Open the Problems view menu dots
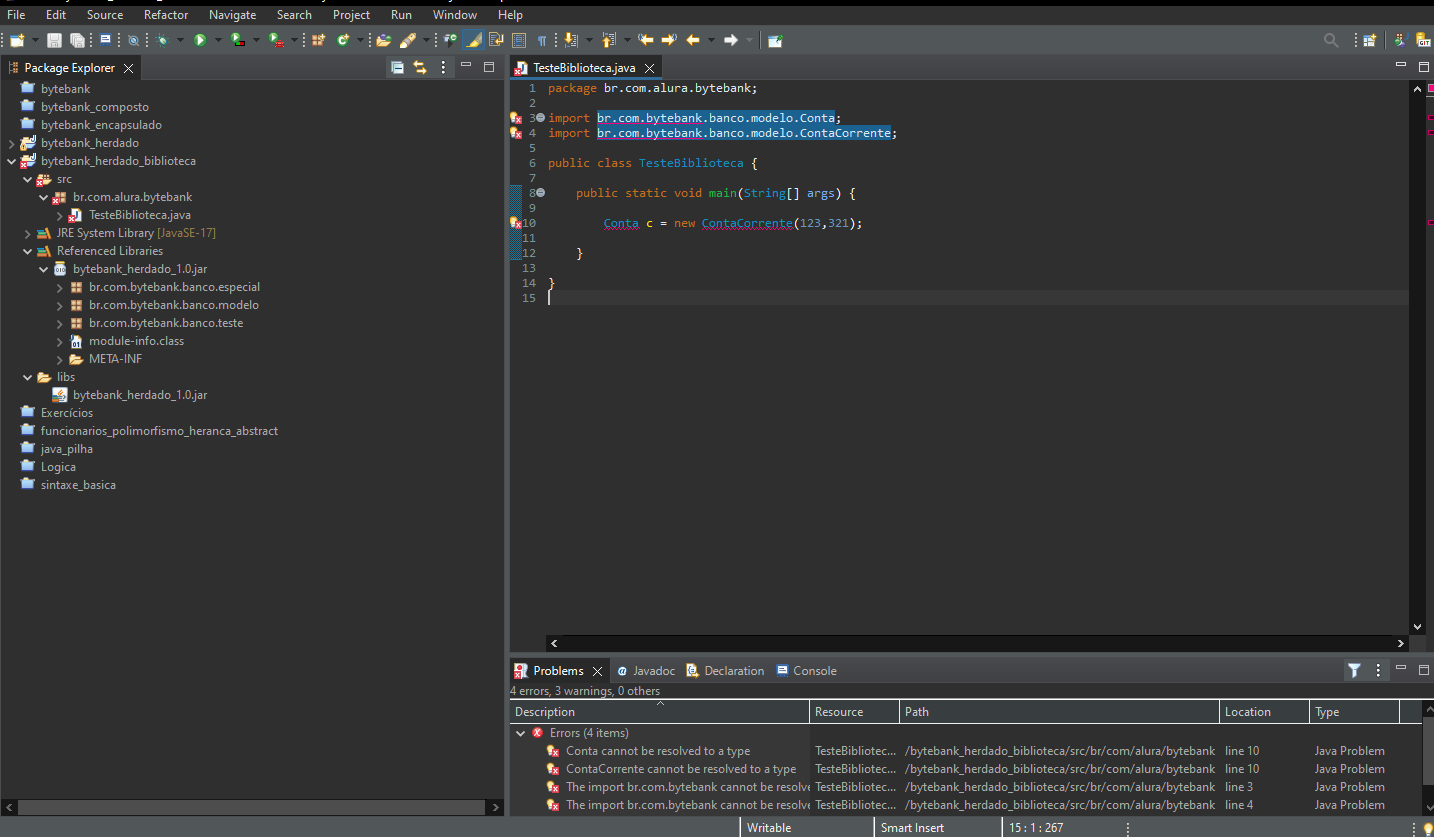 coord(1378,670)
